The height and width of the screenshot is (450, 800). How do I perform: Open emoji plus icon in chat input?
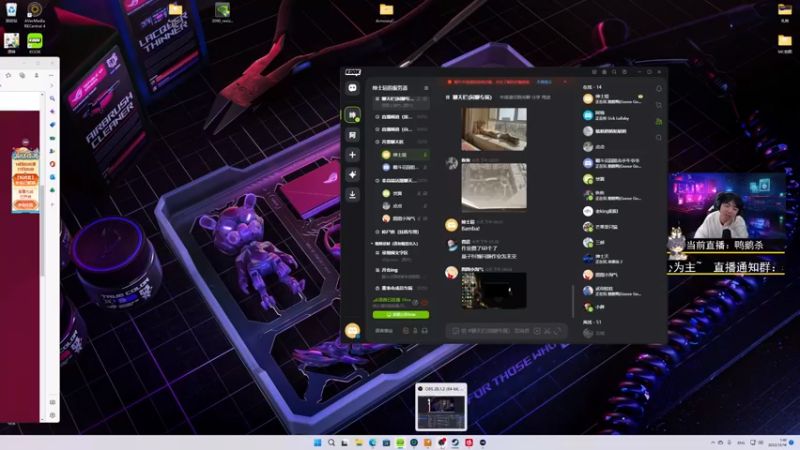537,331
